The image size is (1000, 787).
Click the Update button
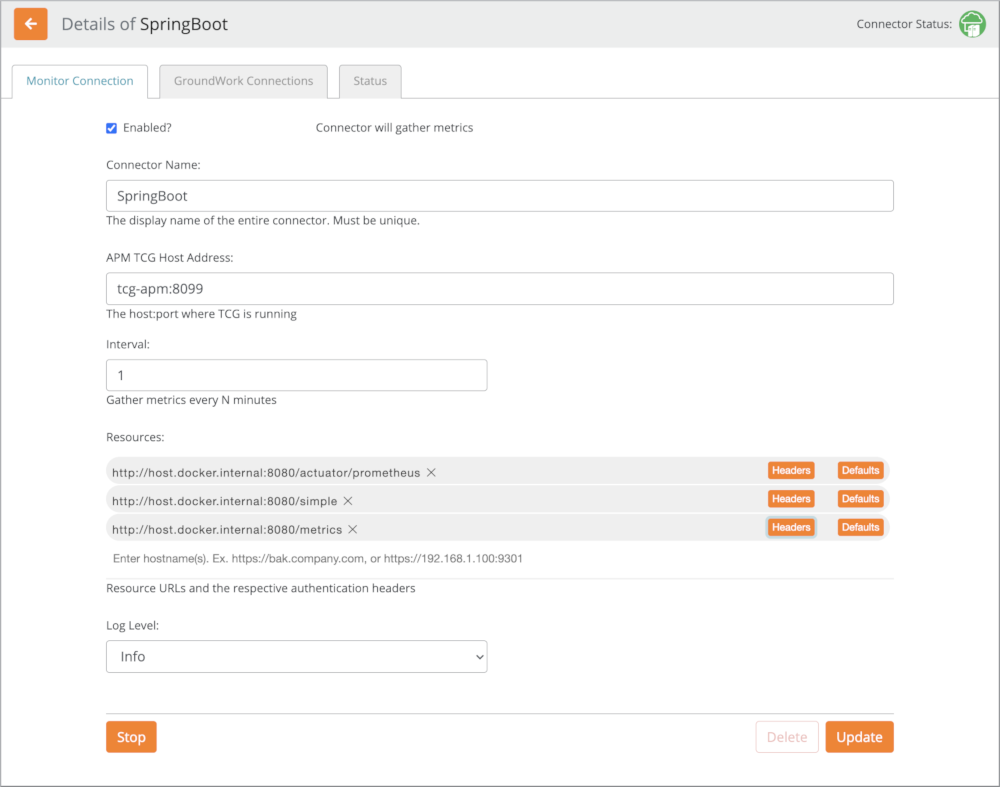click(859, 737)
